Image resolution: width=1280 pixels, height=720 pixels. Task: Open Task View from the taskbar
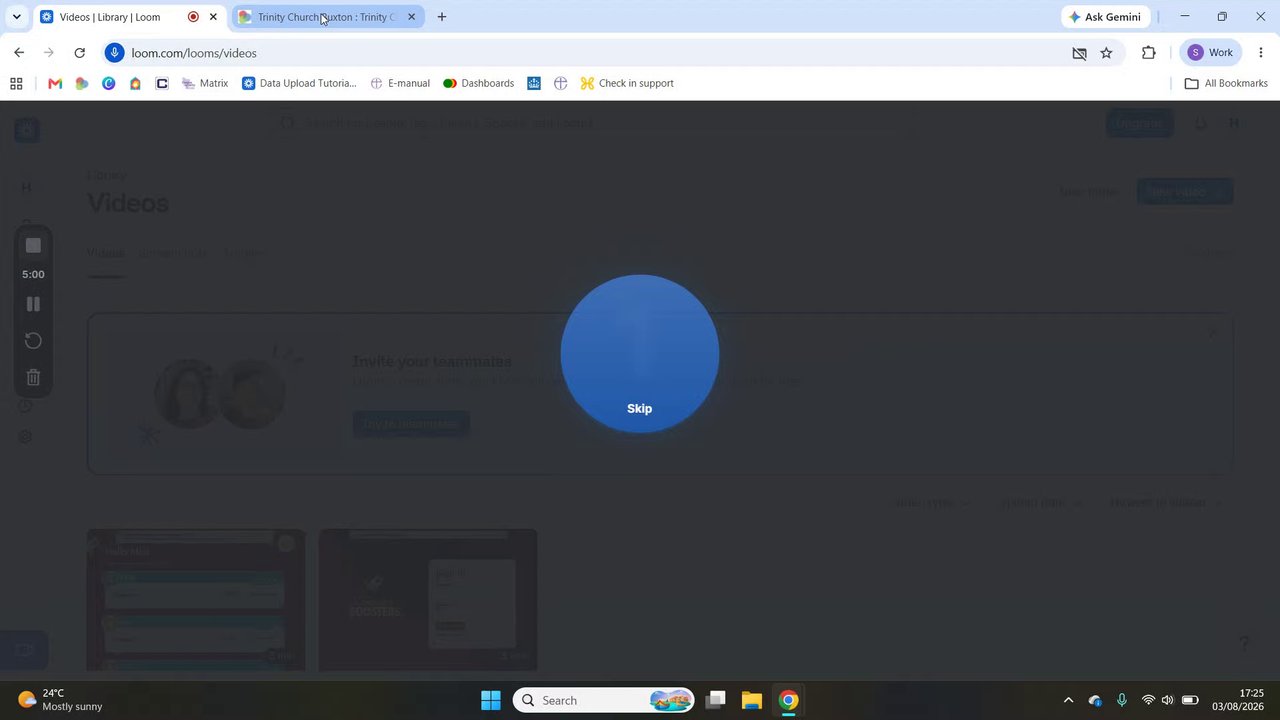(x=715, y=700)
